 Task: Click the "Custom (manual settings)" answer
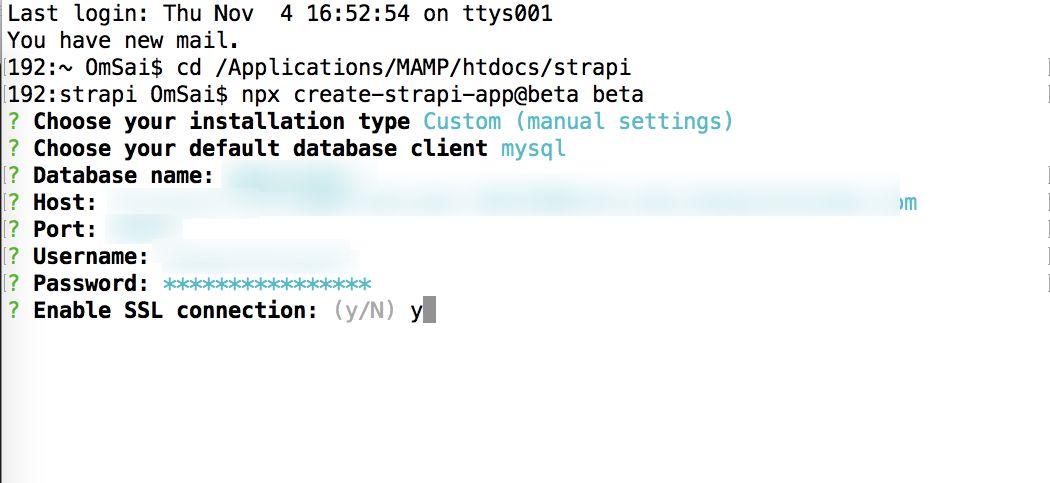pos(578,122)
